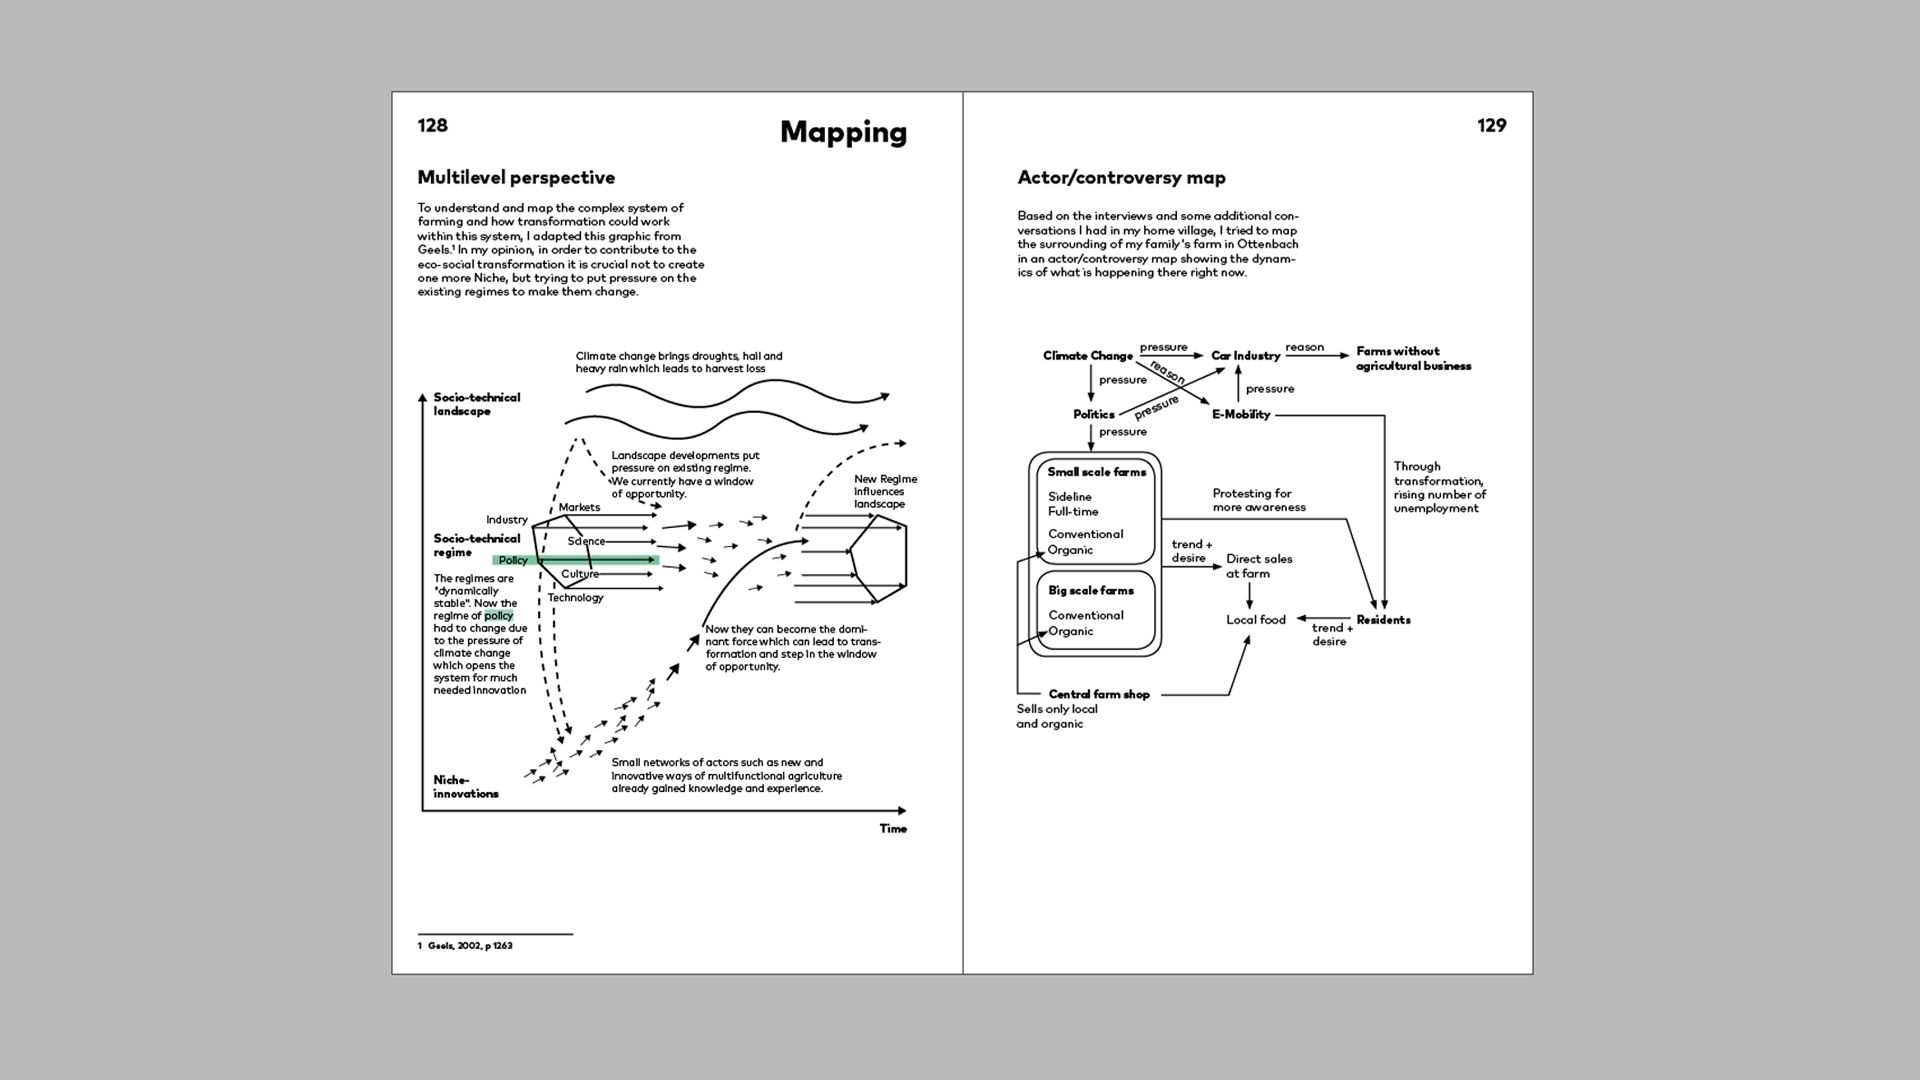This screenshot has height=1080, width=1920.
Task: Click page number 129
Action: (x=1491, y=125)
